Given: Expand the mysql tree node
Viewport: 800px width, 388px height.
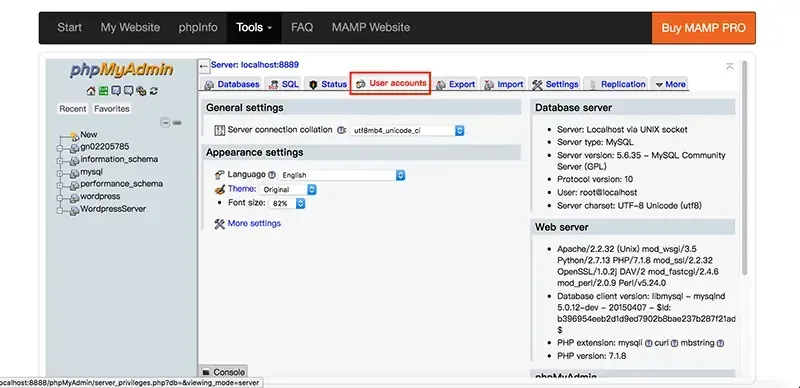Looking at the screenshot, I should click(x=60, y=174).
